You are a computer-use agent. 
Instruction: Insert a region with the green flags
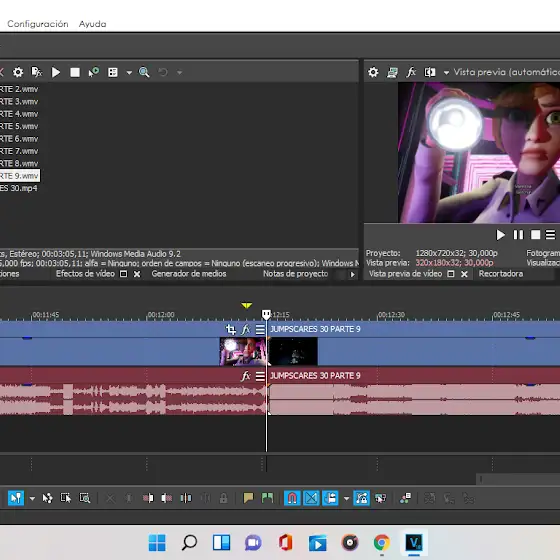pyautogui.click(x=267, y=498)
